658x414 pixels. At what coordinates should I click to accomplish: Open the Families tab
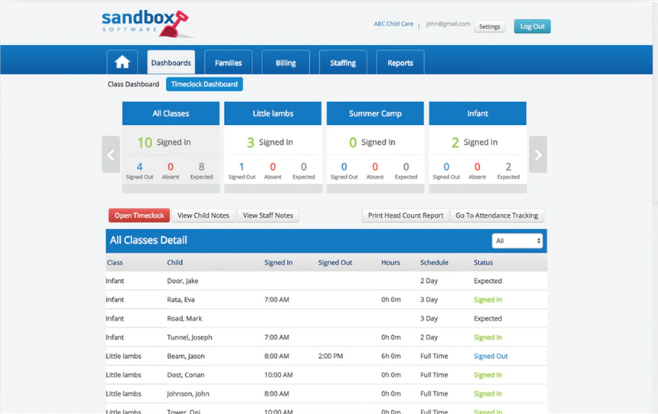point(228,62)
